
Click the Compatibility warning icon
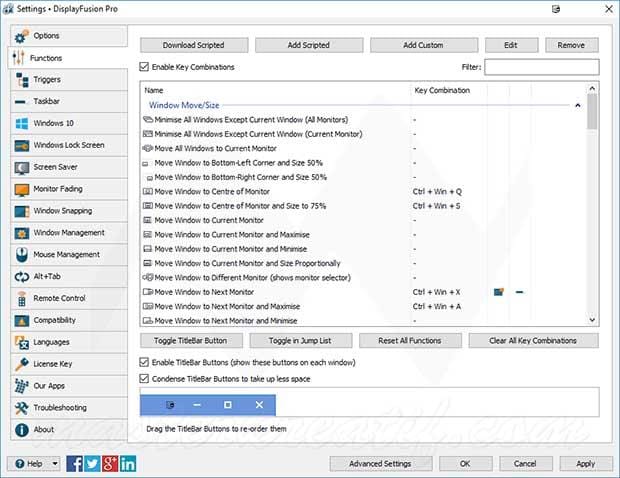point(22,321)
